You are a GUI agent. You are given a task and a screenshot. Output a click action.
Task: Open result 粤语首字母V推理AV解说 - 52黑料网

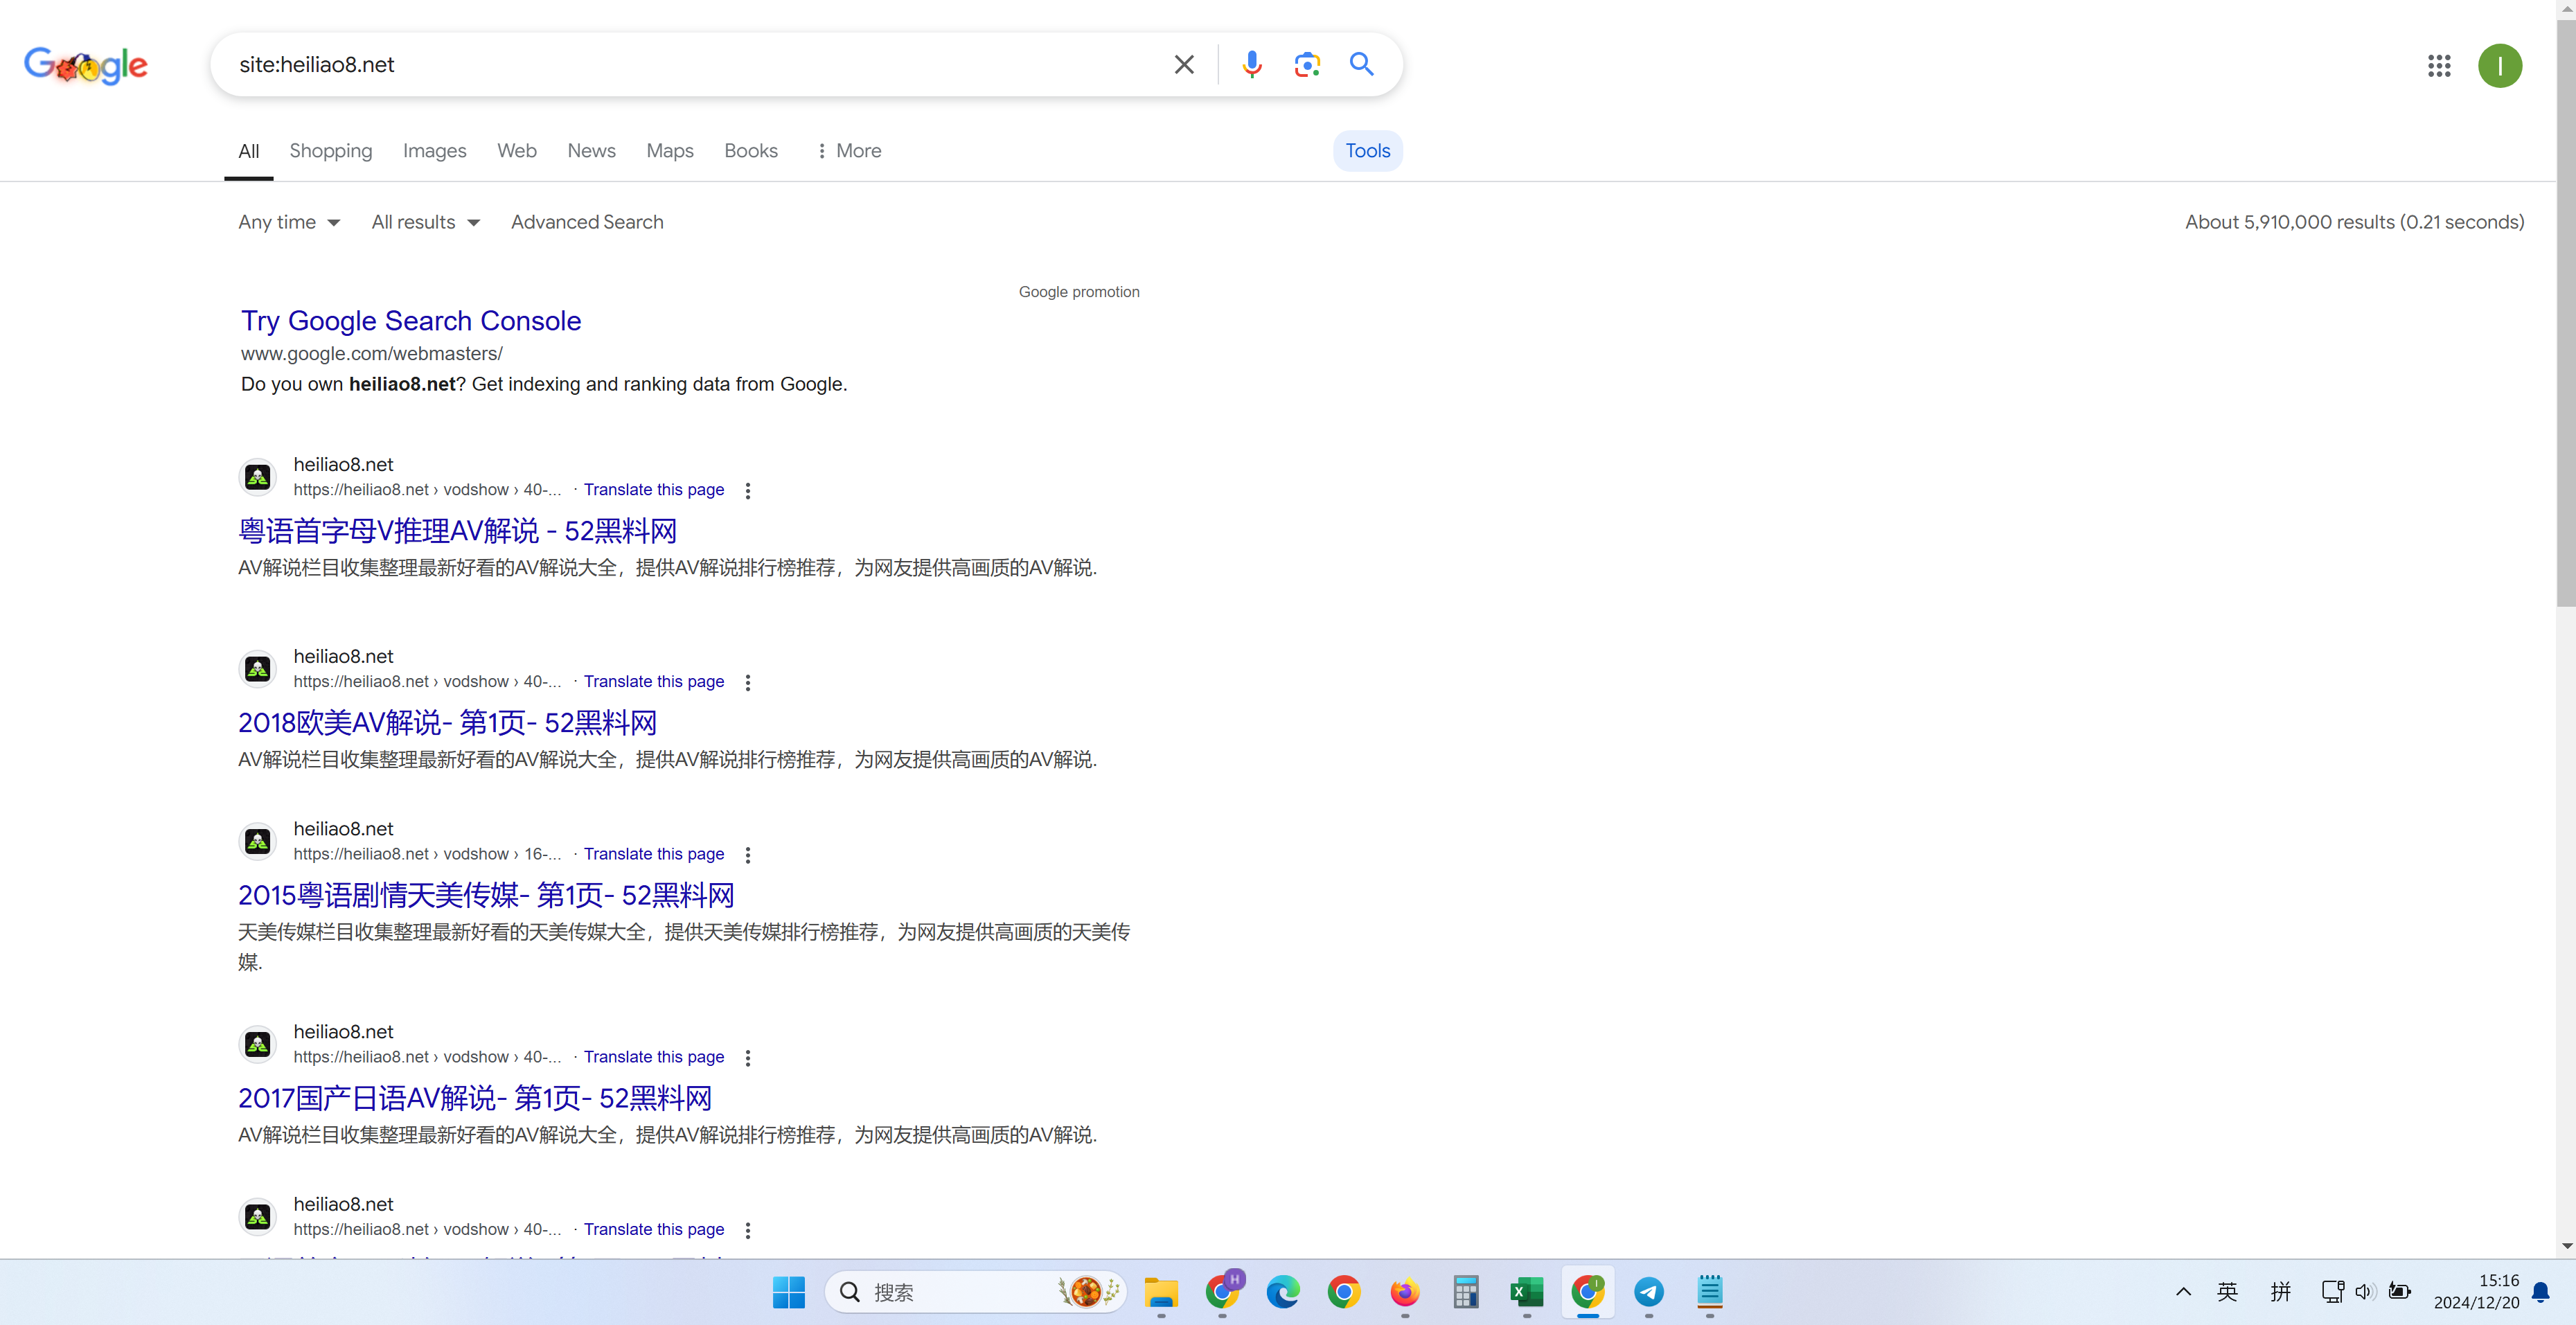(x=457, y=531)
